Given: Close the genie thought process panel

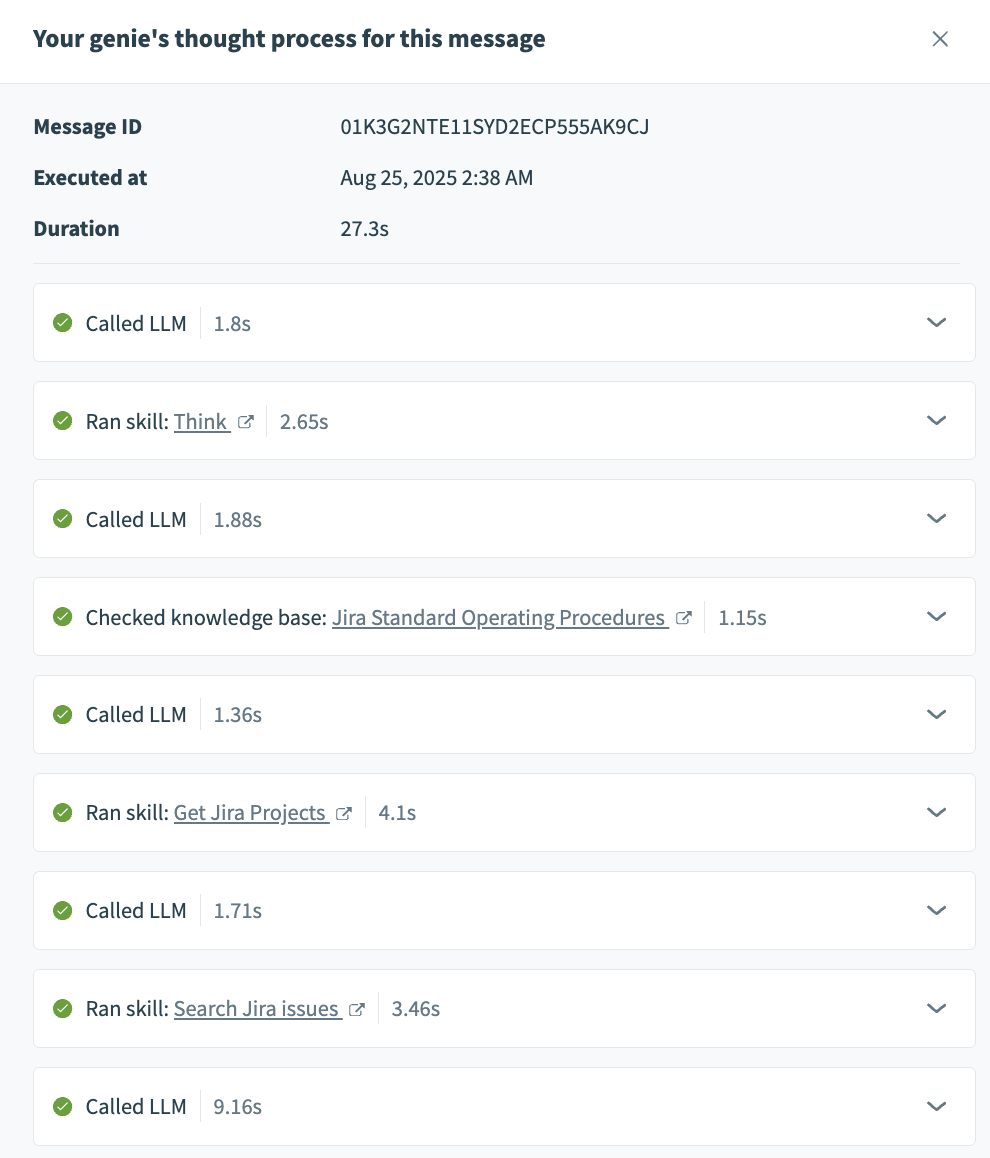Looking at the screenshot, I should click(940, 40).
